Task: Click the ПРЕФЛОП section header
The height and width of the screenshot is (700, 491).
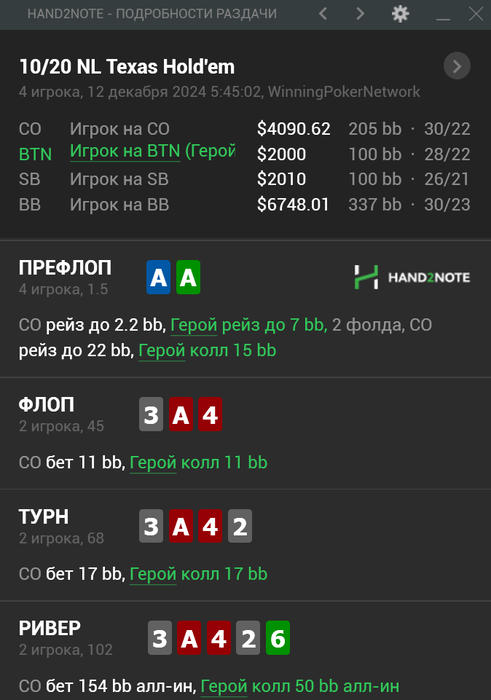Action: (65, 268)
